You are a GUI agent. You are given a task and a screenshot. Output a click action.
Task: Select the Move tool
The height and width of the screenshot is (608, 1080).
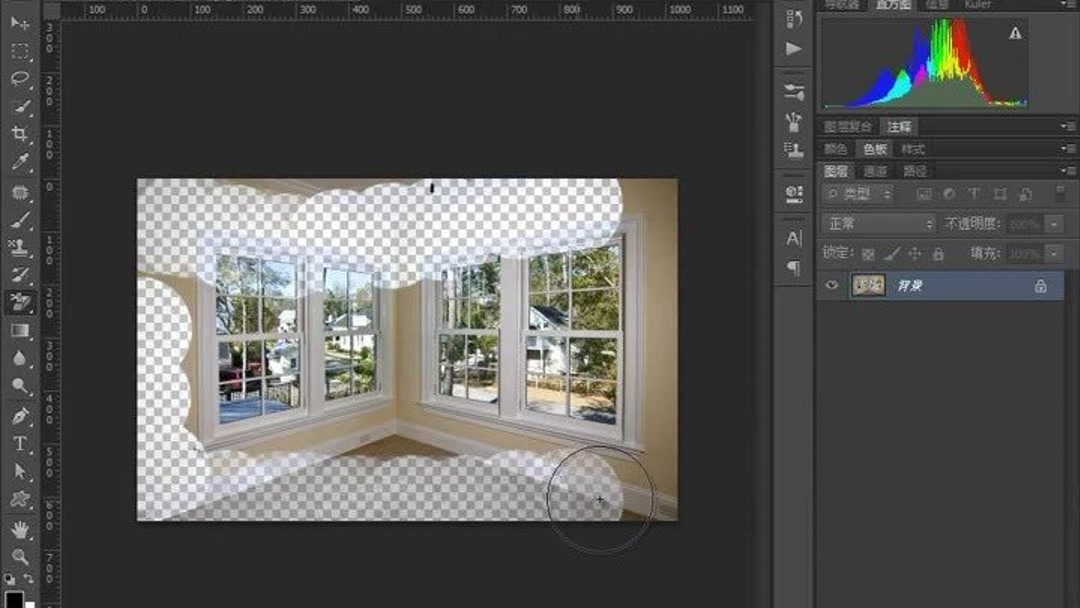pos(13,22)
